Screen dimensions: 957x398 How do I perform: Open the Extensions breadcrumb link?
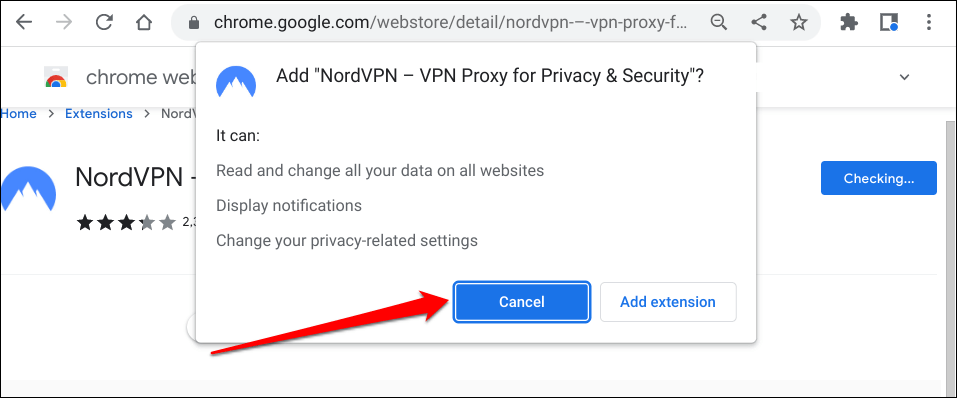click(x=99, y=114)
